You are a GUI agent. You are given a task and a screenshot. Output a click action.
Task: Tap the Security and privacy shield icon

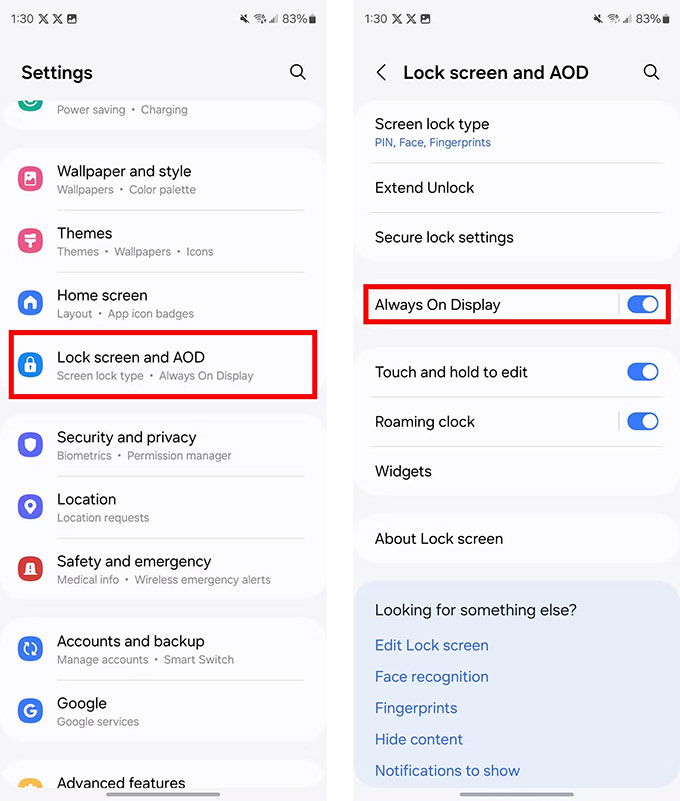point(30,444)
